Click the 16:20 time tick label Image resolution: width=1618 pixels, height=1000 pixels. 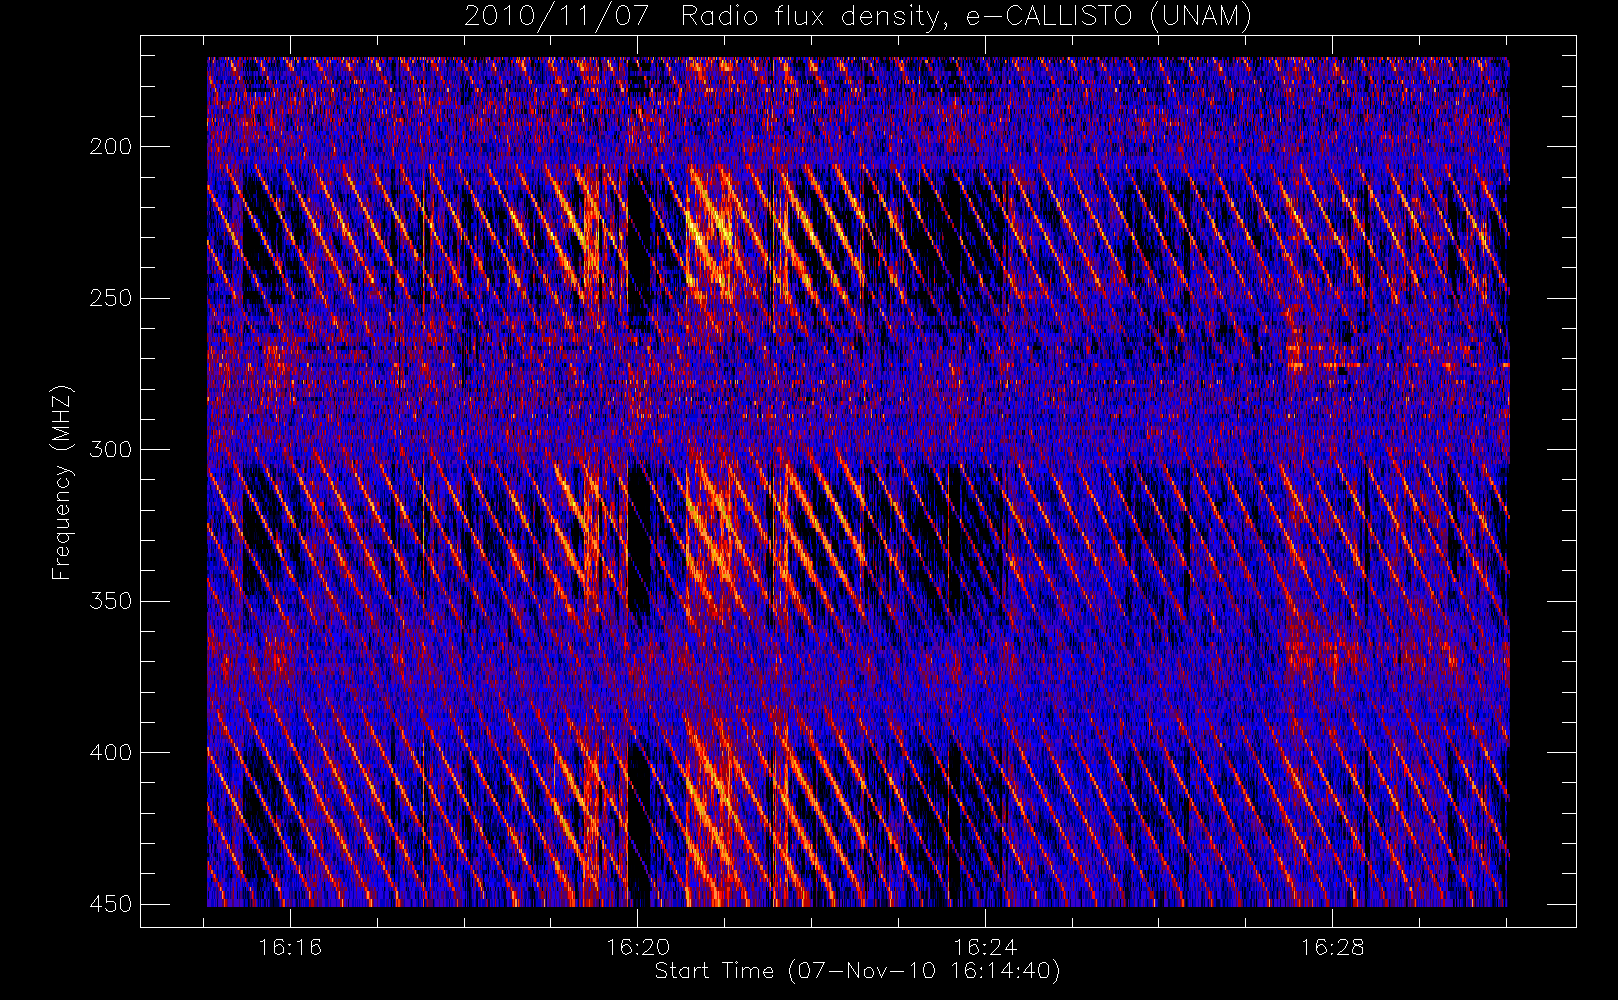point(638,947)
